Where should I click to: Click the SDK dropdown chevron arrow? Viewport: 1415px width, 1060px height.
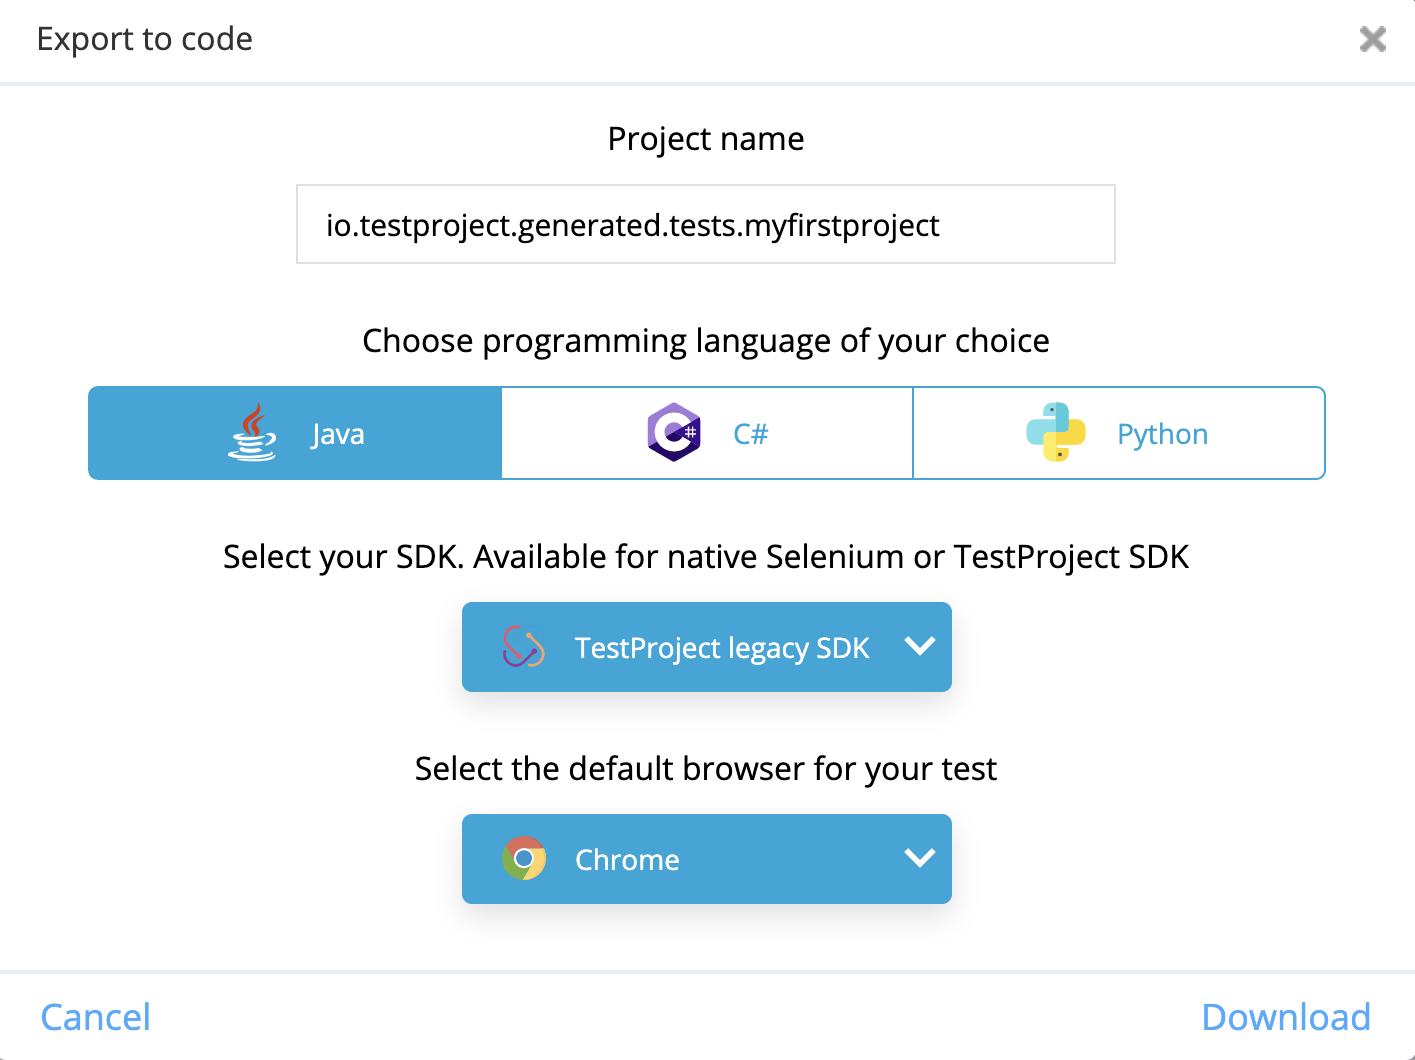point(919,646)
